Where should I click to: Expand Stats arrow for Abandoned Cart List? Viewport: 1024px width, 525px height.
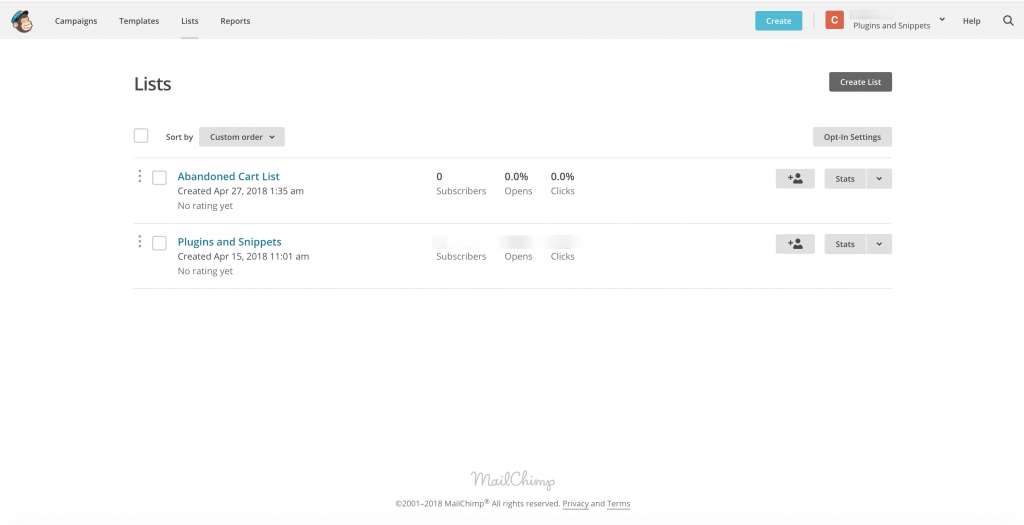click(879, 178)
